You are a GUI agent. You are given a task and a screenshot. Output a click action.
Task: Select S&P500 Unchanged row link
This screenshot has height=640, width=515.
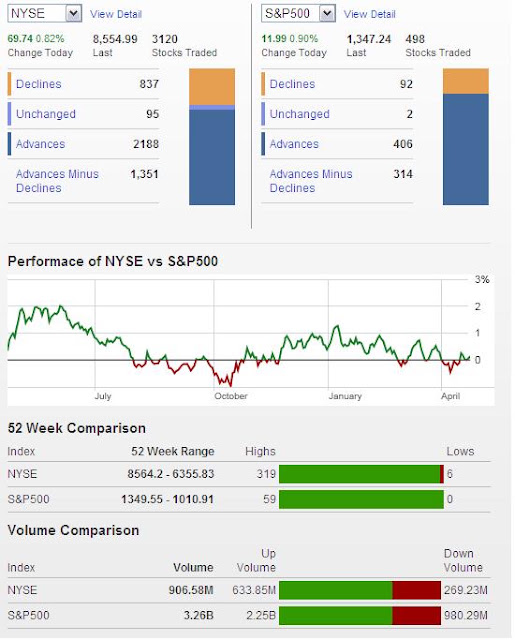(300, 114)
